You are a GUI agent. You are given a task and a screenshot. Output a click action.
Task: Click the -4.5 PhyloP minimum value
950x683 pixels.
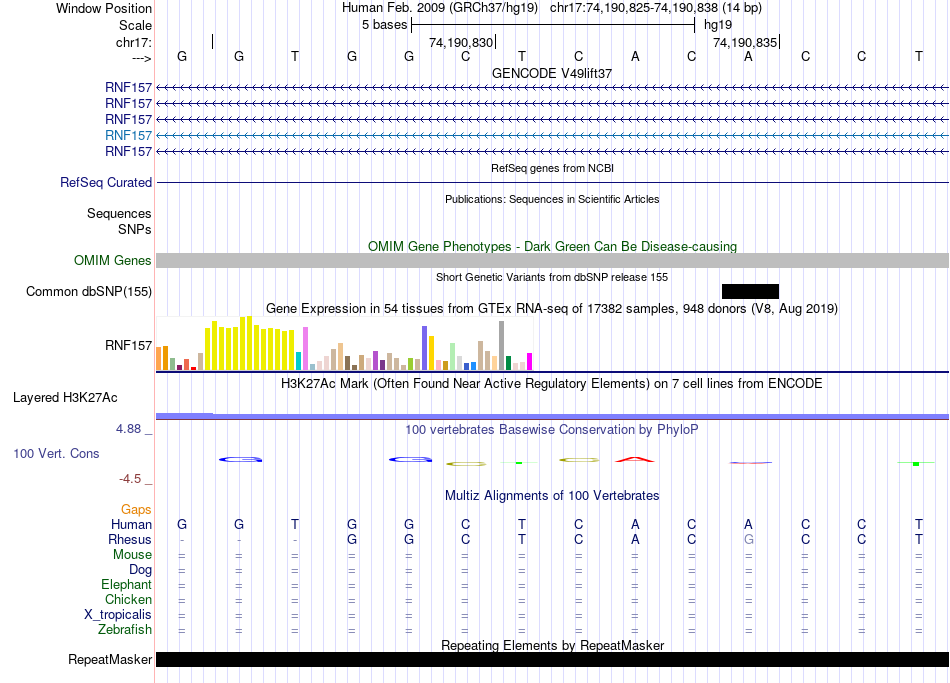point(130,479)
